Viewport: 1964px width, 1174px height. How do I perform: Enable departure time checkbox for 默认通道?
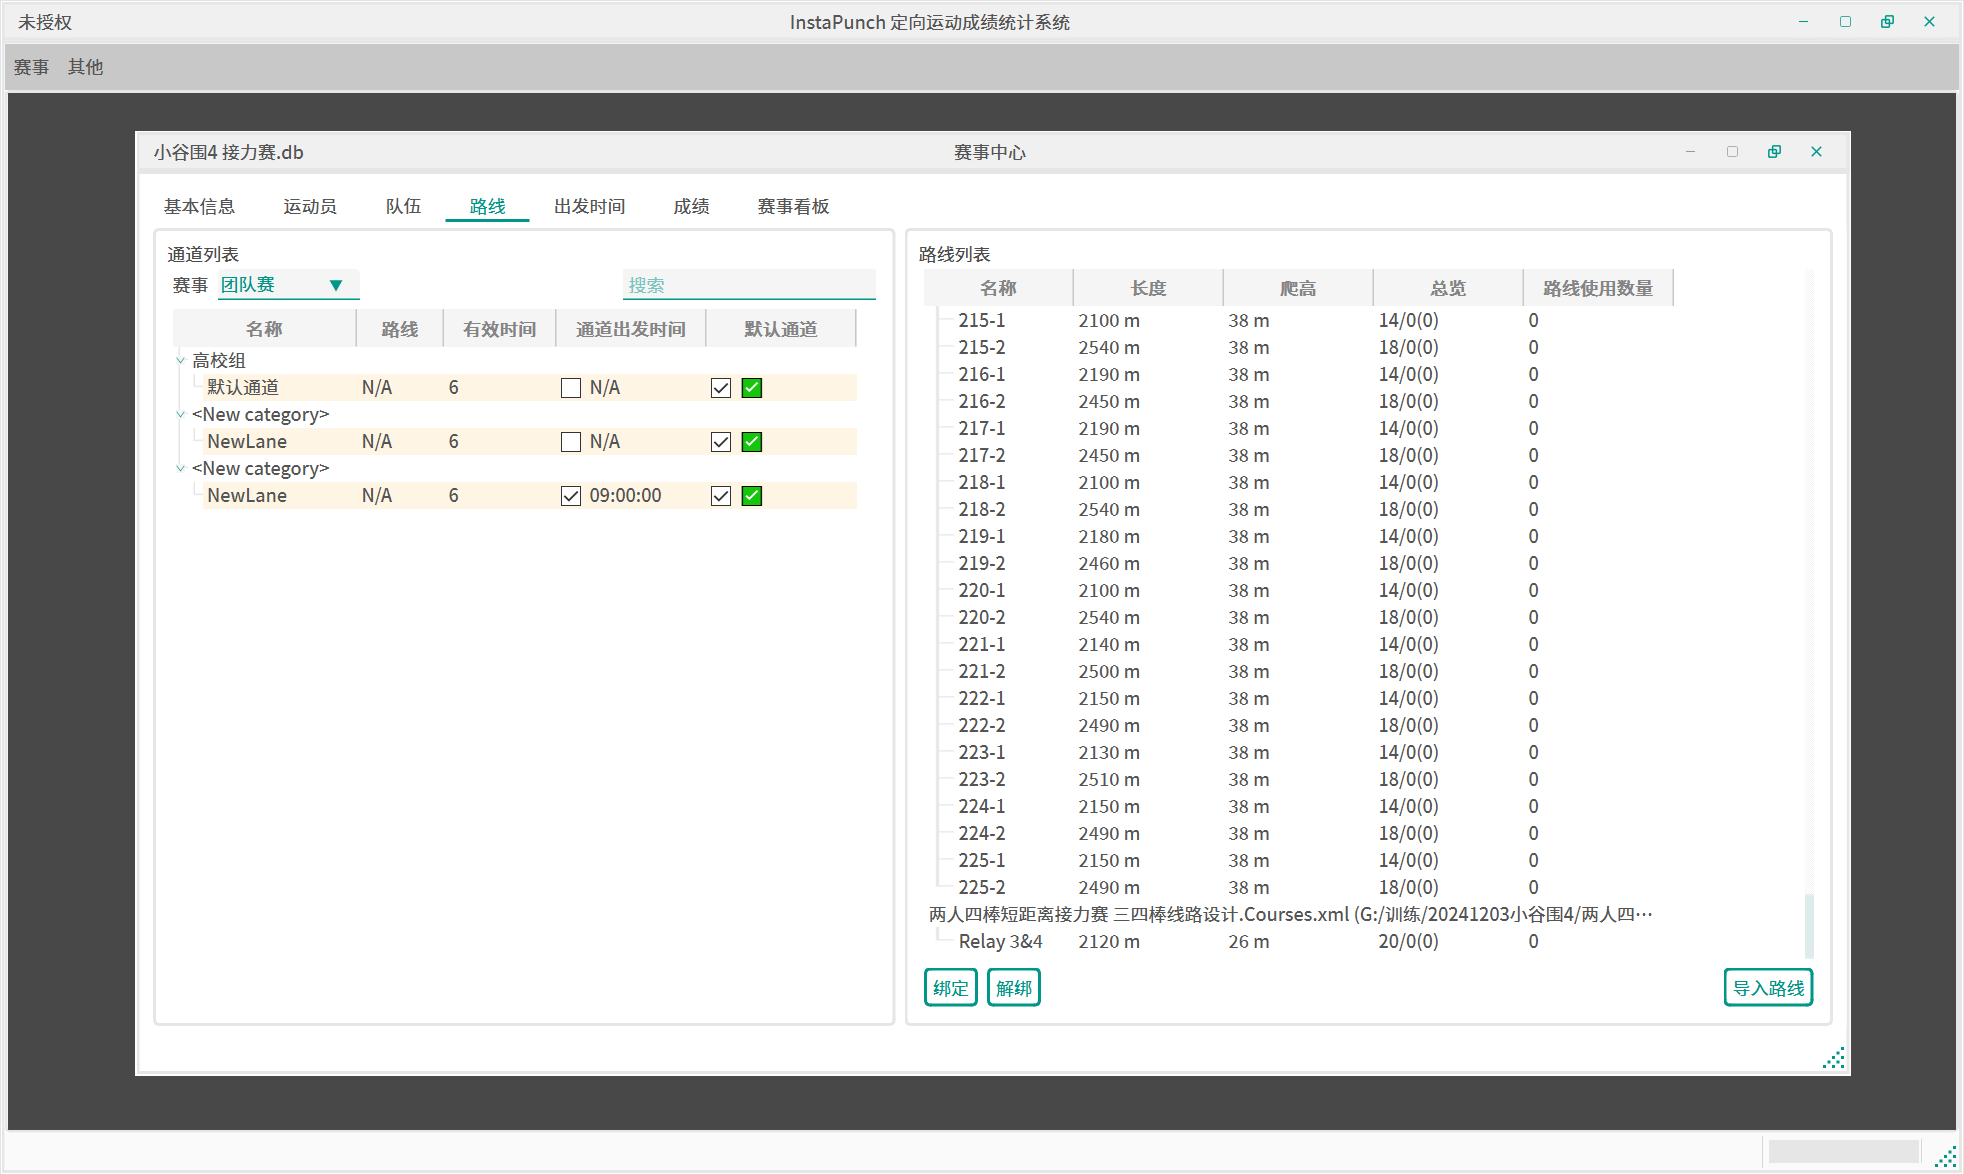(571, 388)
